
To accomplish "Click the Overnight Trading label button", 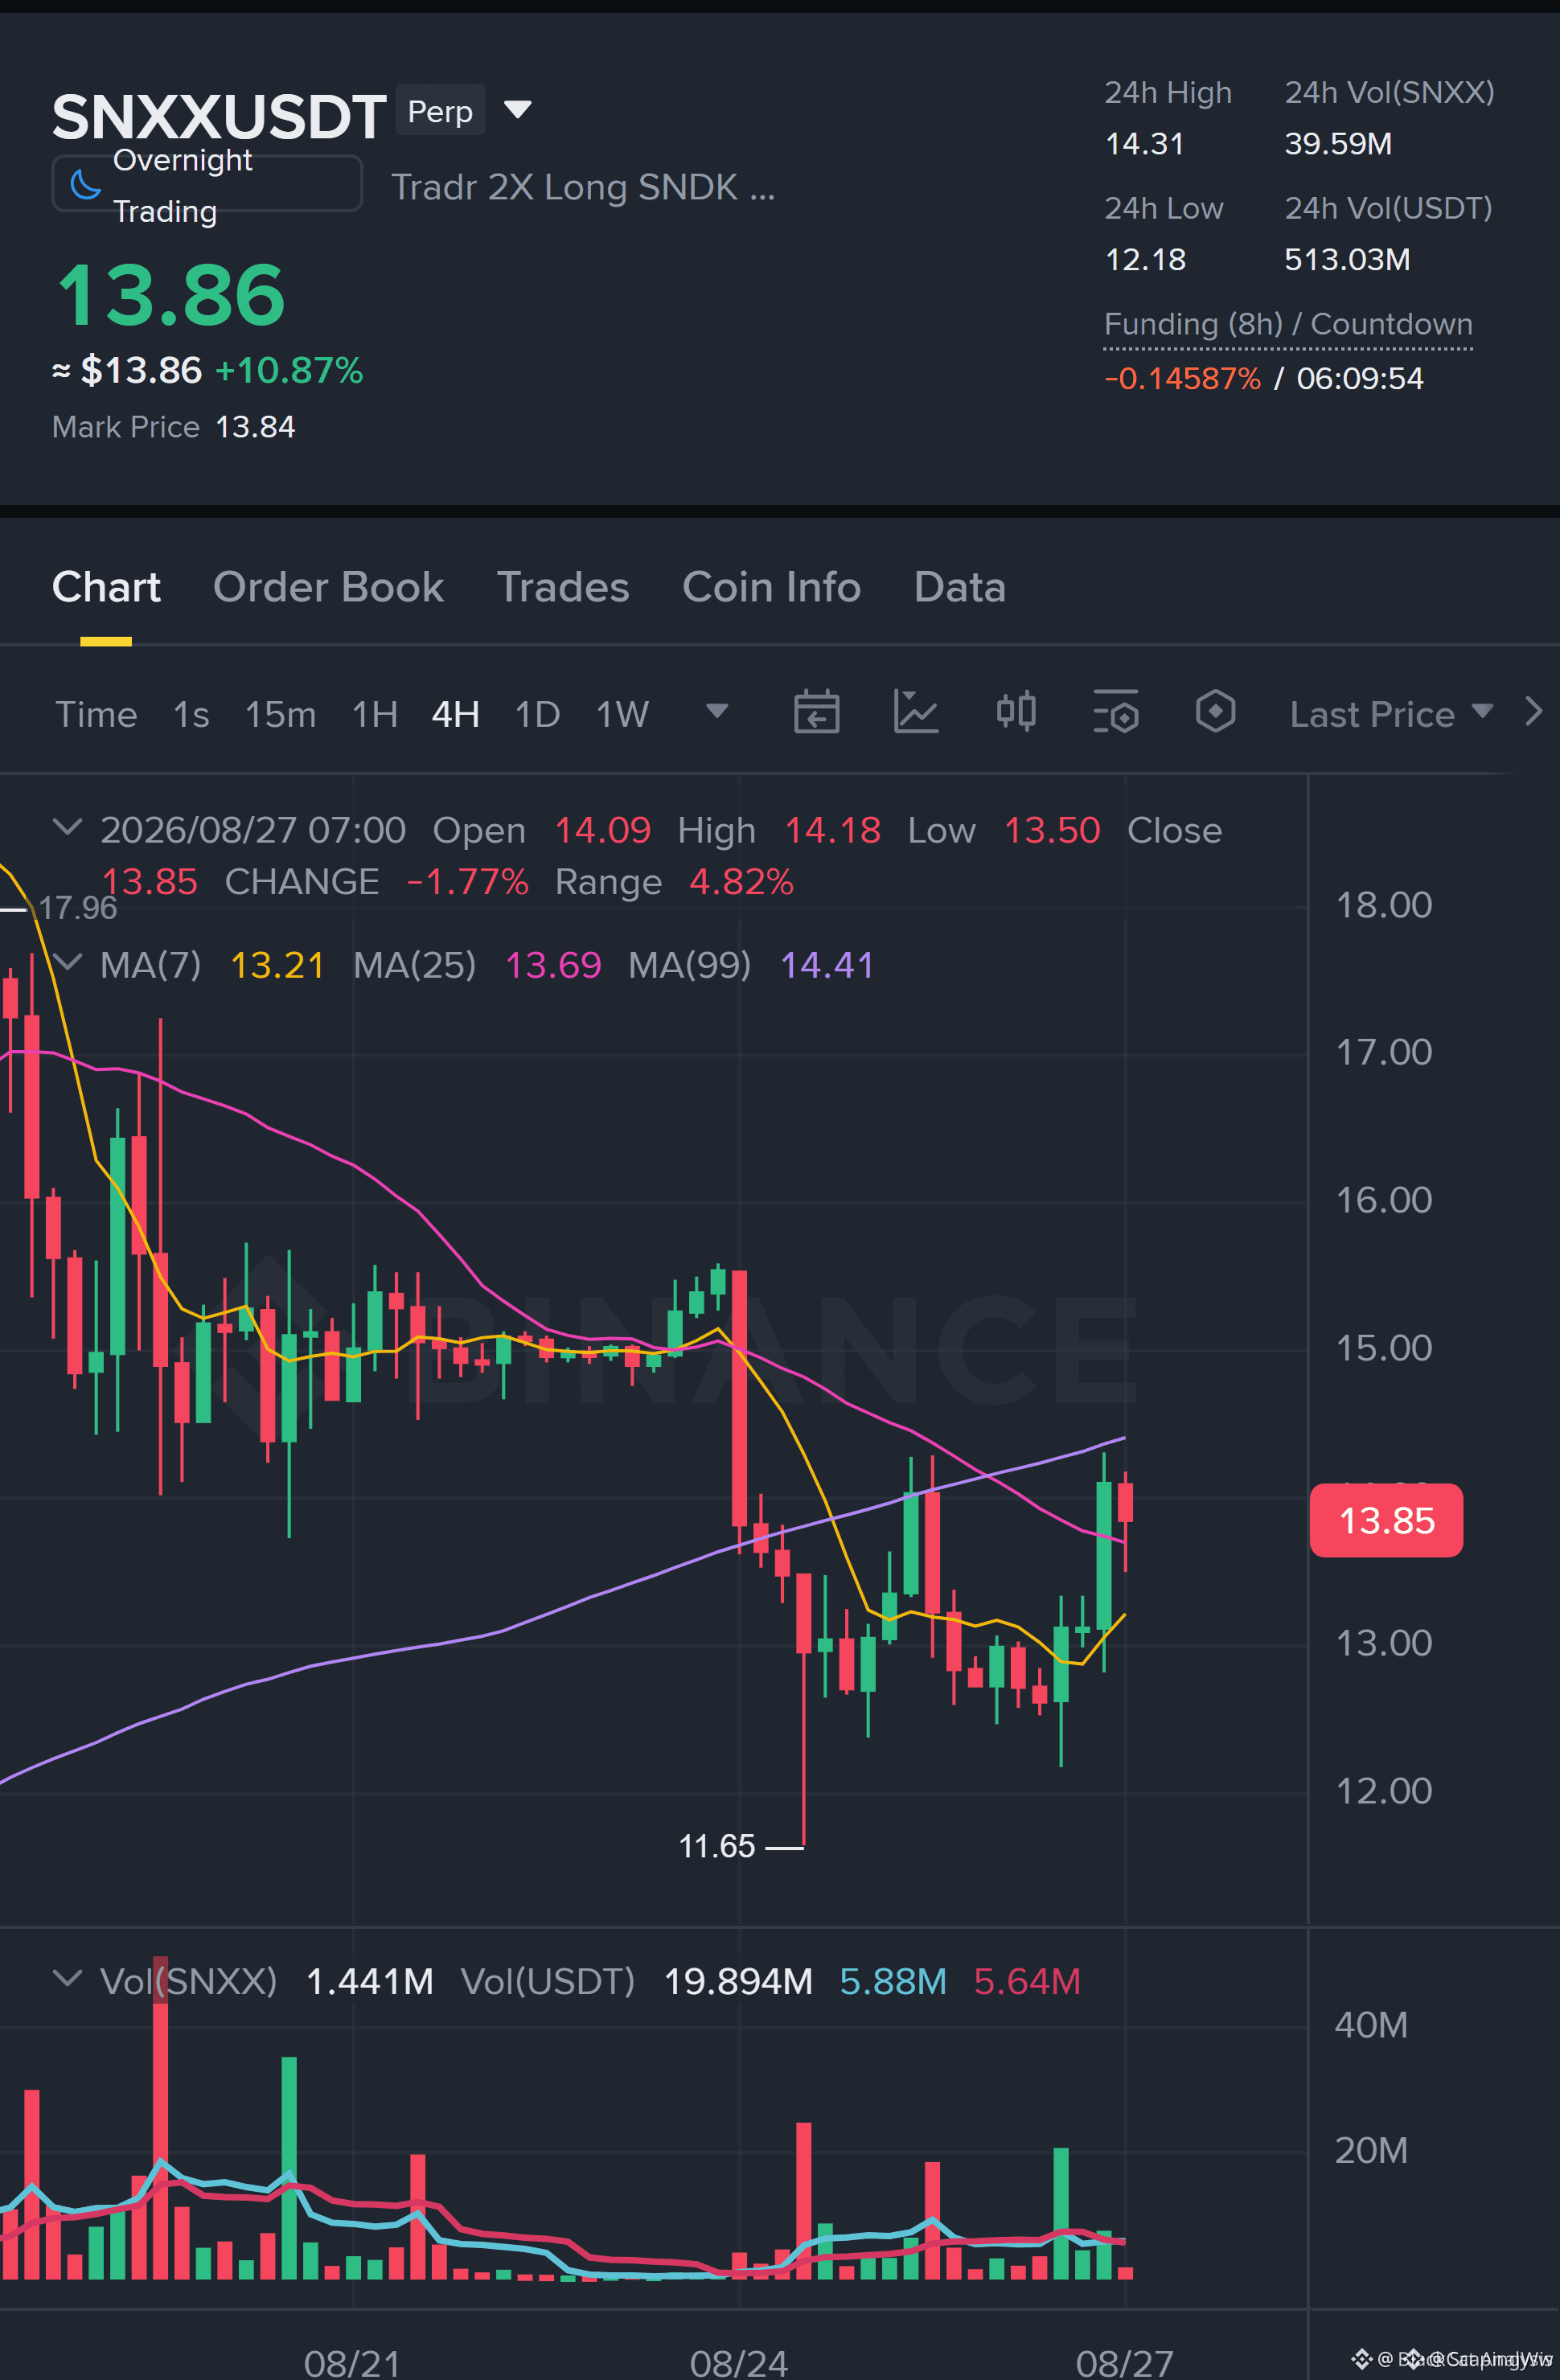I will coord(207,184).
